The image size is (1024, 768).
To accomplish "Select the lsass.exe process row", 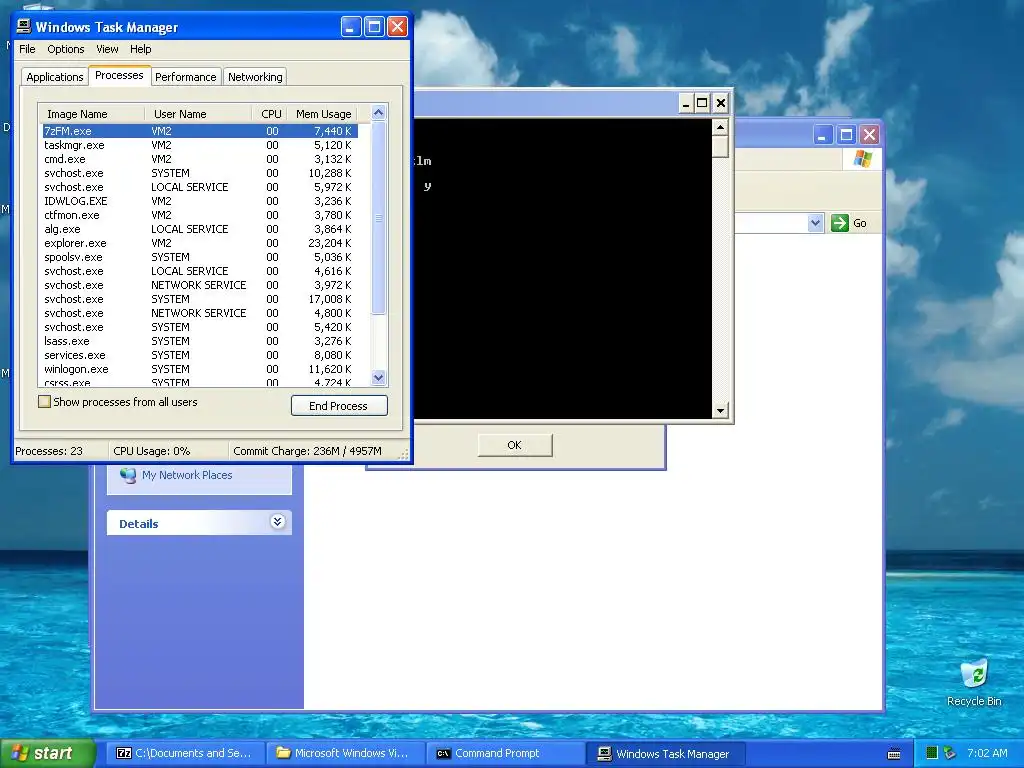I will click(x=200, y=341).
